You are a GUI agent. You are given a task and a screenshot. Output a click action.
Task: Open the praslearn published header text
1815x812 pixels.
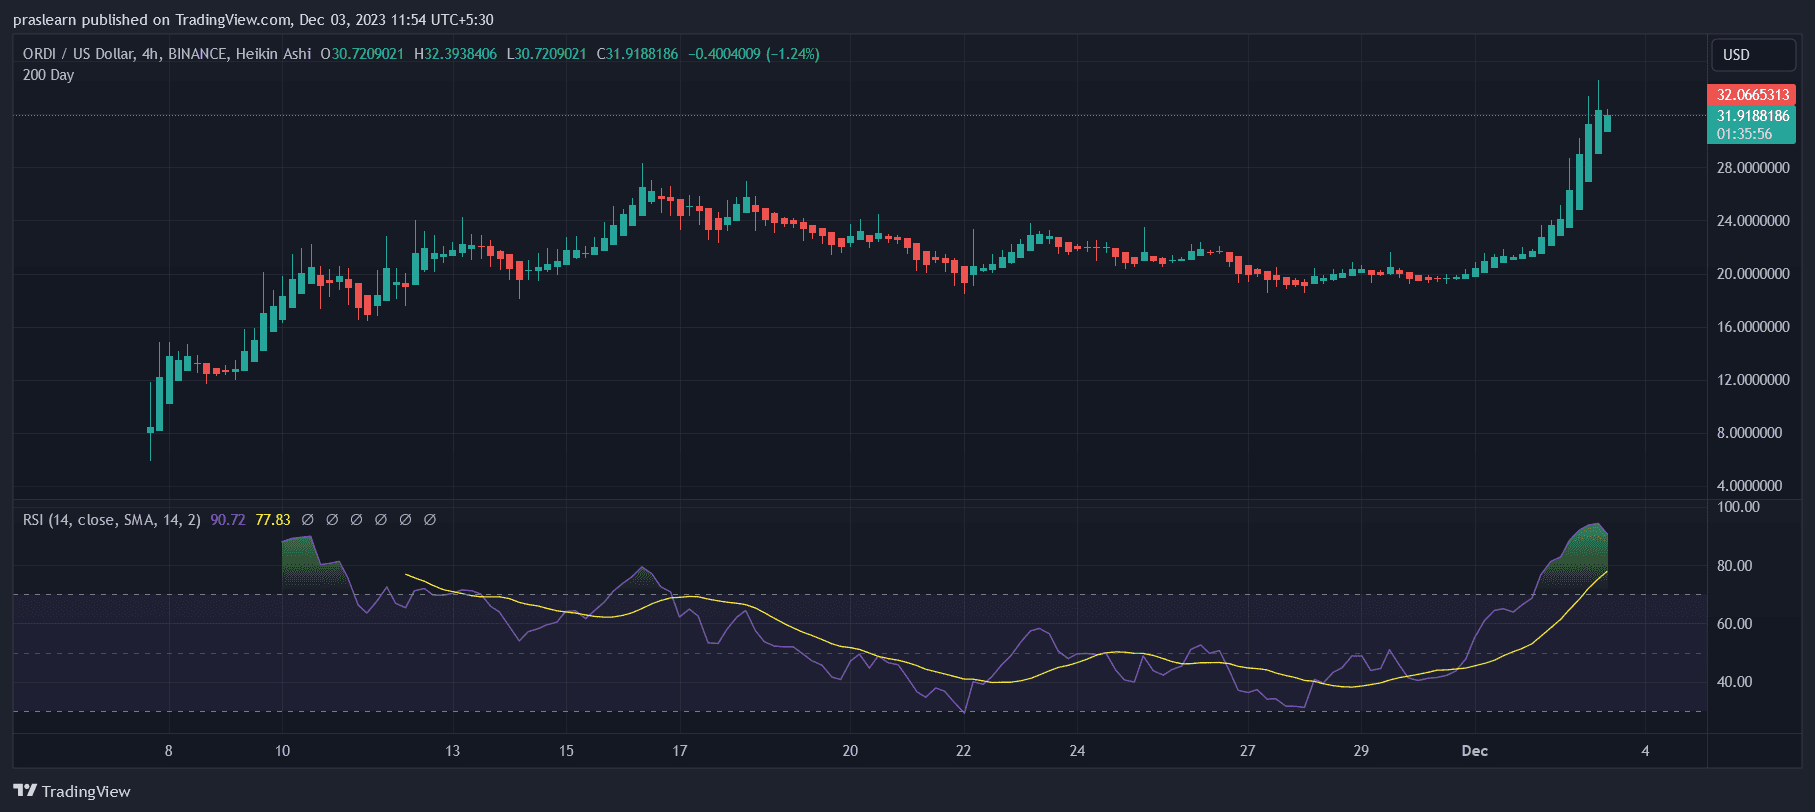coord(253,20)
